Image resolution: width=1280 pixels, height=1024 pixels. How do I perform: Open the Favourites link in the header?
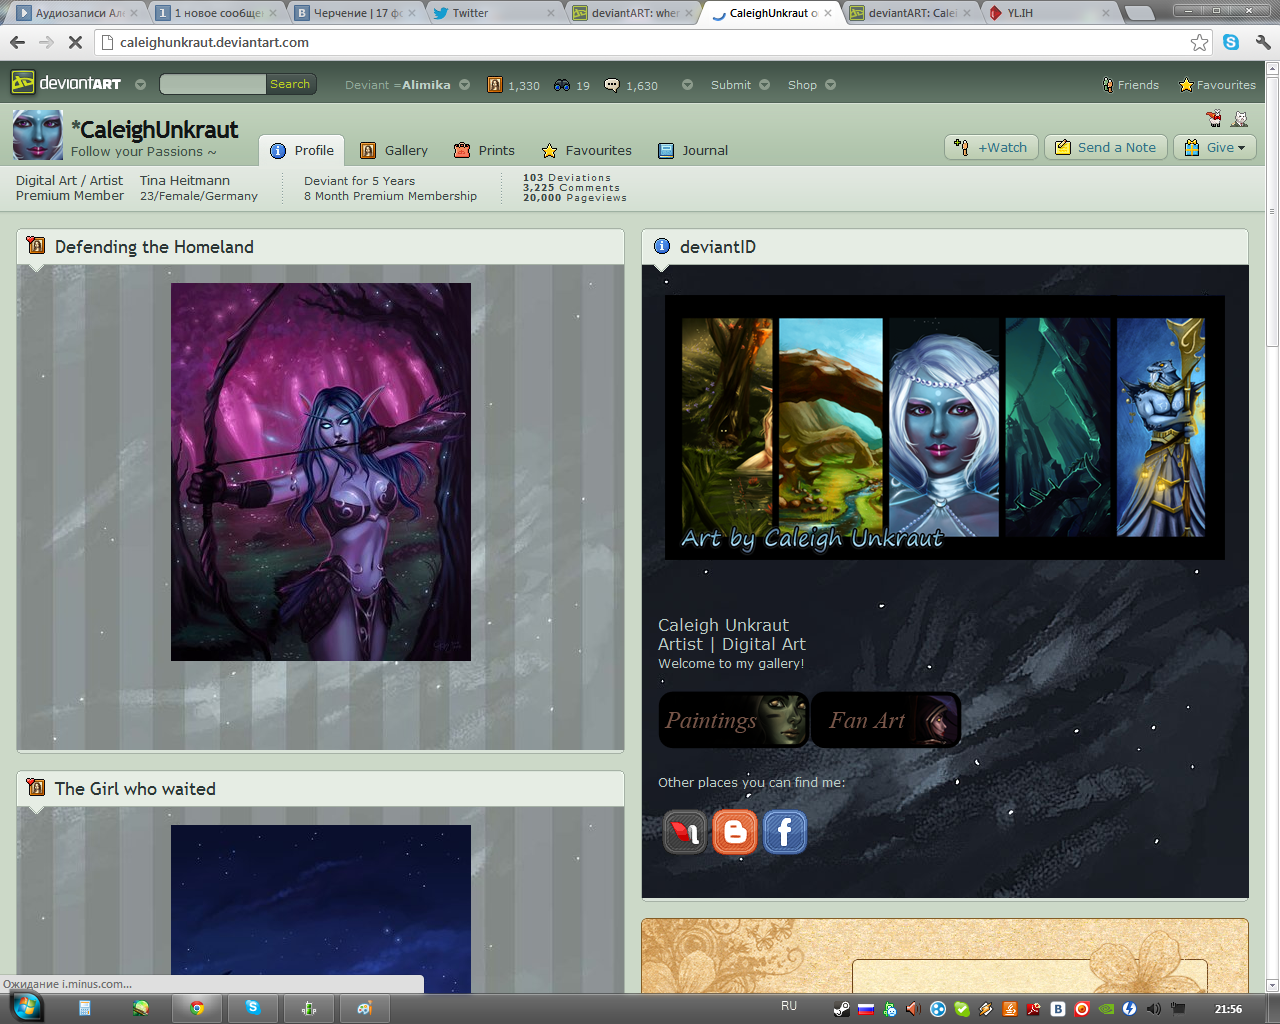coord(1217,85)
